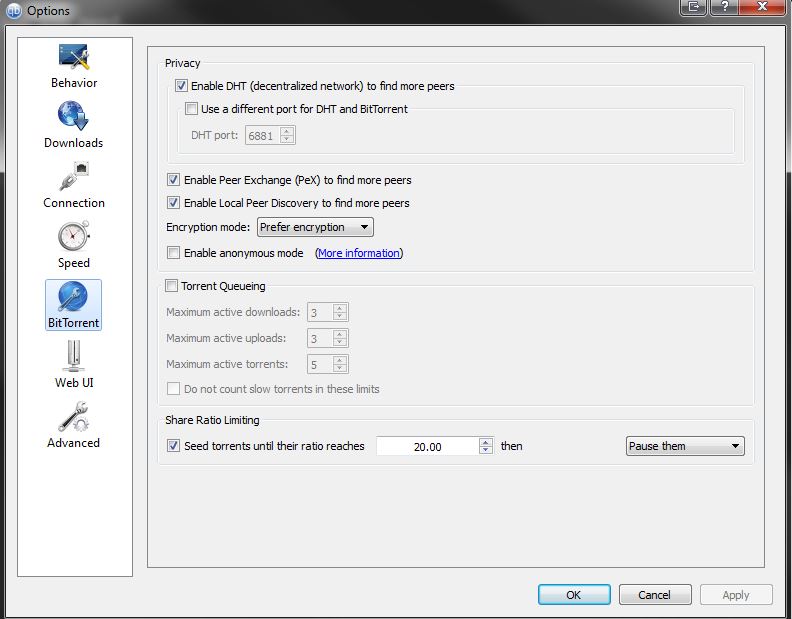Click the Maximum active uploads field
This screenshot has width=792, height=619.
coord(320,338)
